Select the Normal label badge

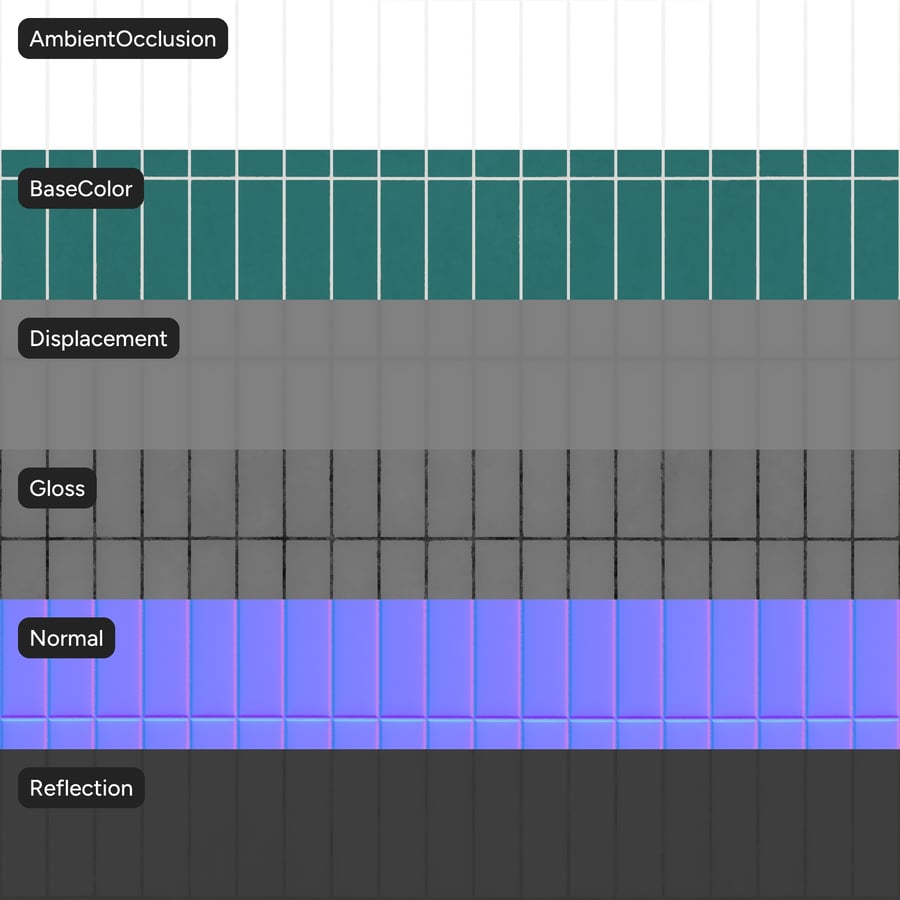coord(66,639)
